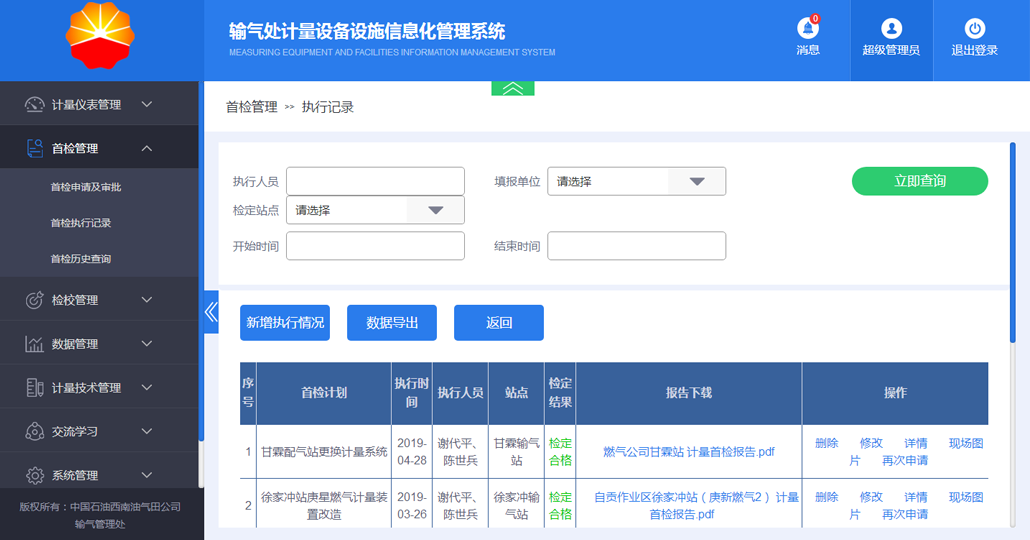The height and width of the screenshot is (540, 1030).
Task: Expand 计量仪表管理 menu chevron
Action: click(x=147, y=104)
